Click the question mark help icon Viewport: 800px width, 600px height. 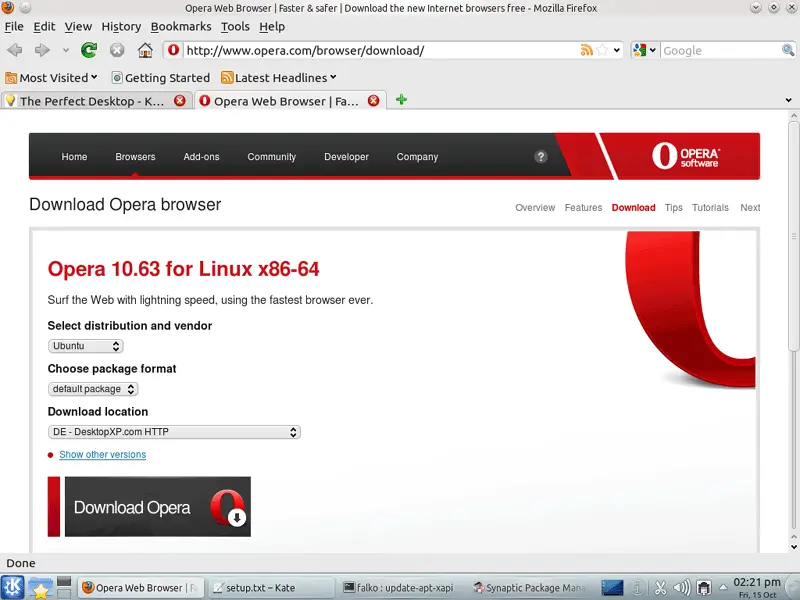(541, 157)
